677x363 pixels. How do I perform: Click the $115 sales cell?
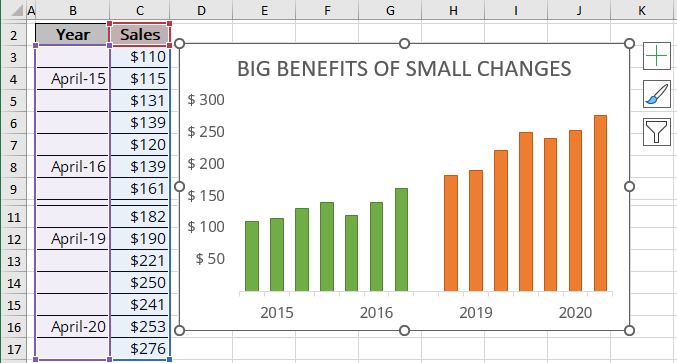click(140, 79)
